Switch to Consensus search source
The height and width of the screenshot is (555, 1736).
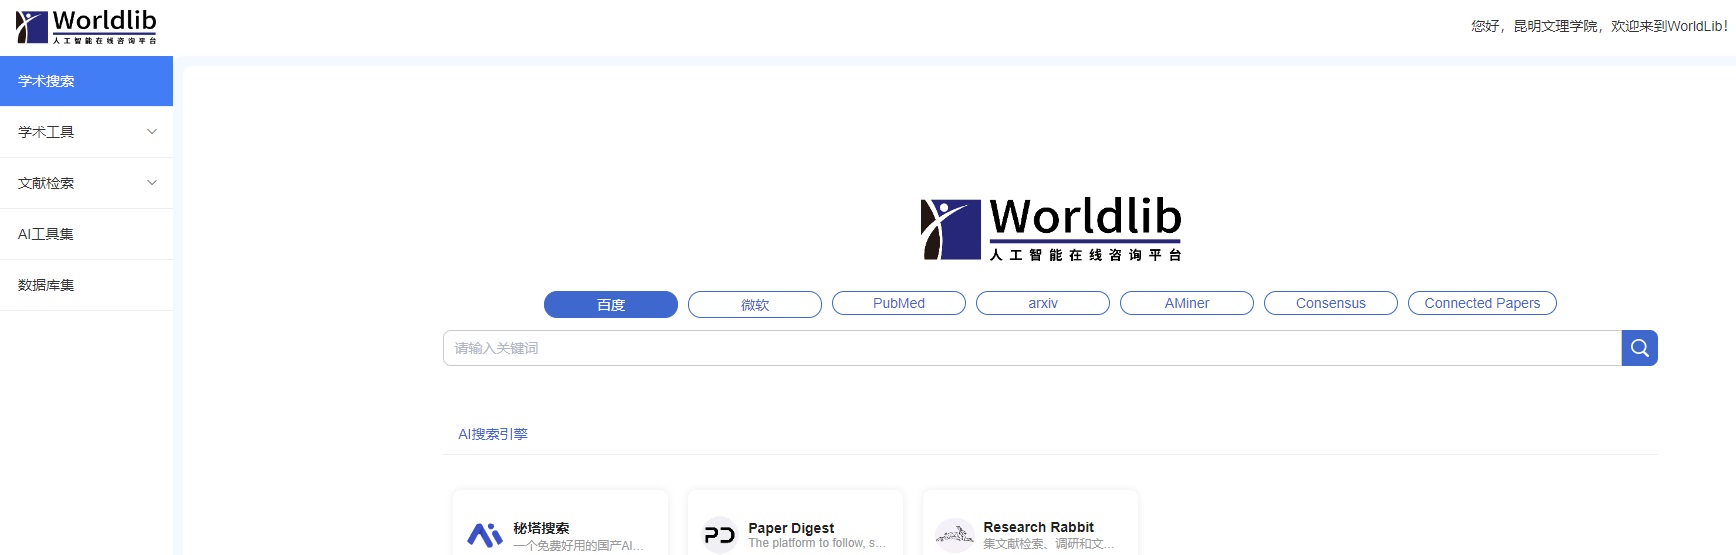click(1331, 303)
